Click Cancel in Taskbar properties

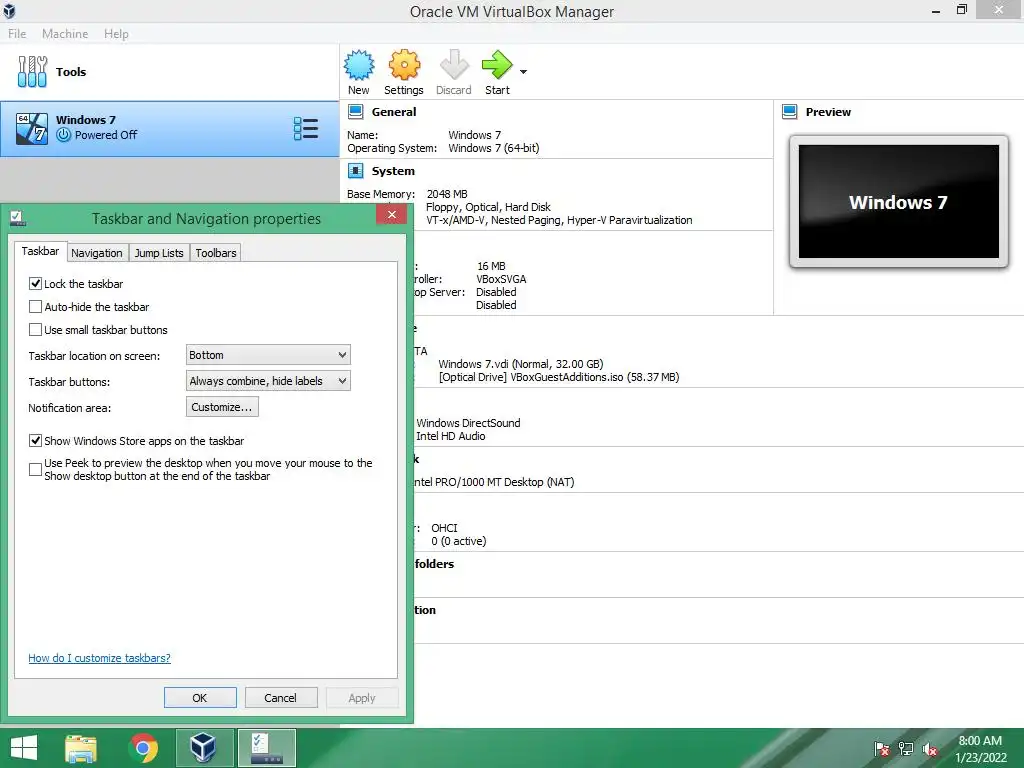point(281,697)
